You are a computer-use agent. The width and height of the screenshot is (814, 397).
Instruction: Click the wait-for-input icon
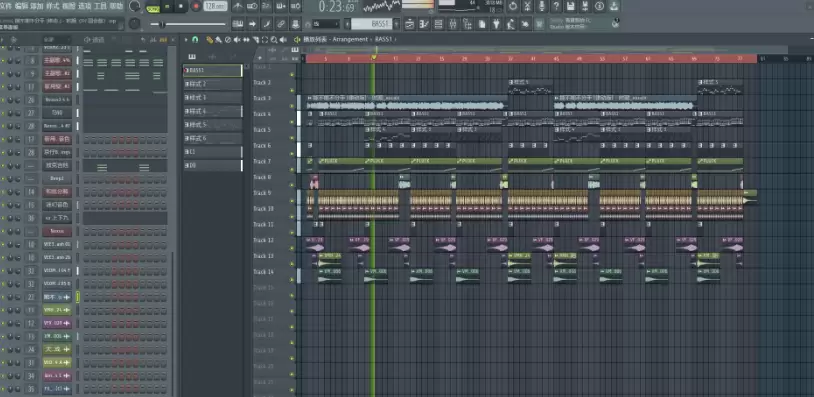click(x=252, y=6)
